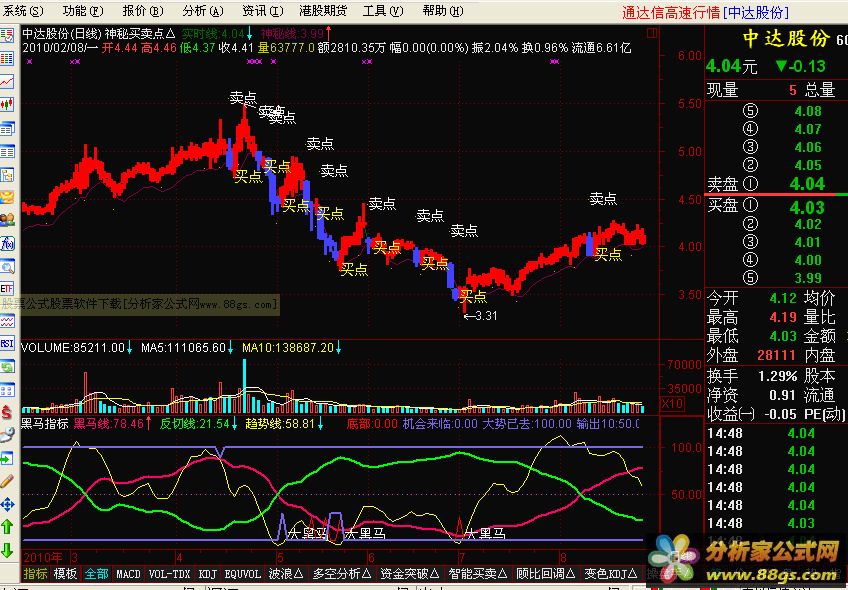Switch to the EQUVOL indicator tab
Viewport: 848px width, 590px height.
[x=243, y=574]
